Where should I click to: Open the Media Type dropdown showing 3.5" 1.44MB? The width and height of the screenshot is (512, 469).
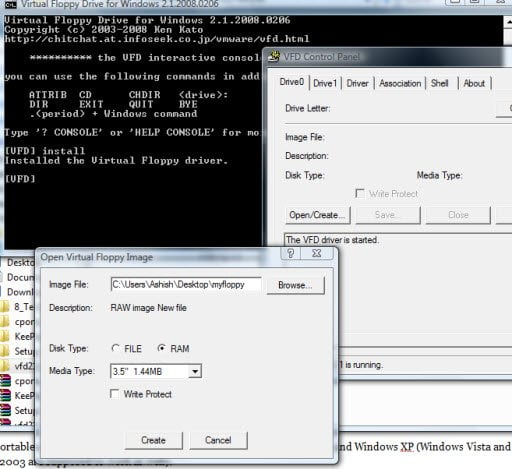pos(195,371)
